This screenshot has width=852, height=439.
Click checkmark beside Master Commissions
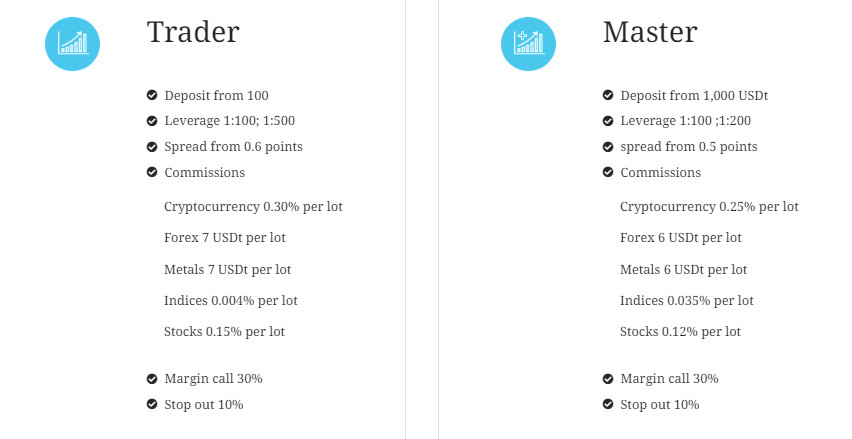pos(608,172)
